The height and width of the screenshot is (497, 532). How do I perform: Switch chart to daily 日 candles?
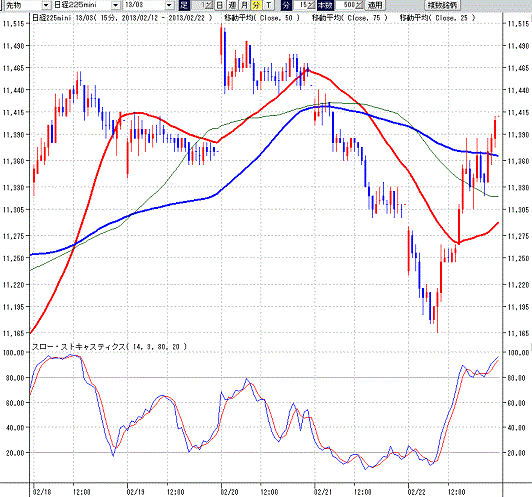pyautogui.click(x=220, y=5)
